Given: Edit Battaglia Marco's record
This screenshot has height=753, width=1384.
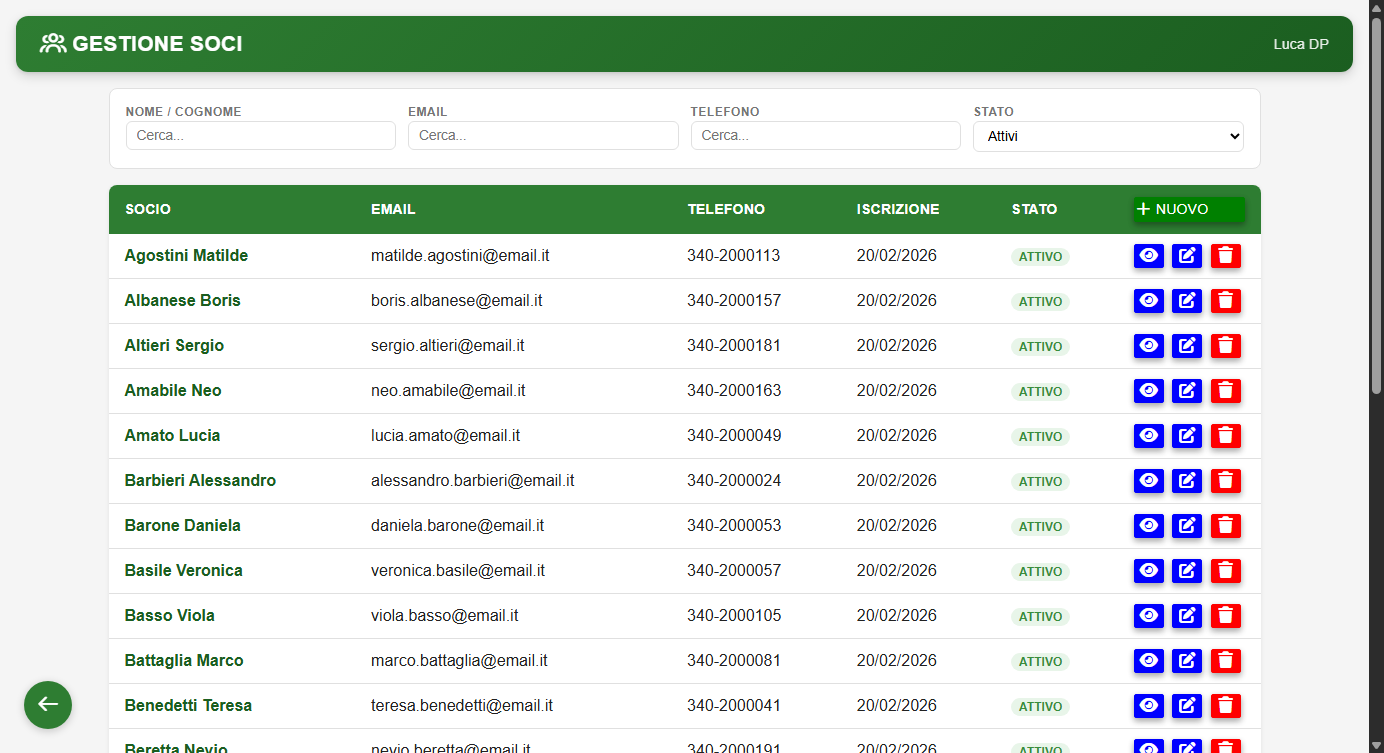Looking at the screenshot, I should pyautogui.click(x=1187, y=661).
